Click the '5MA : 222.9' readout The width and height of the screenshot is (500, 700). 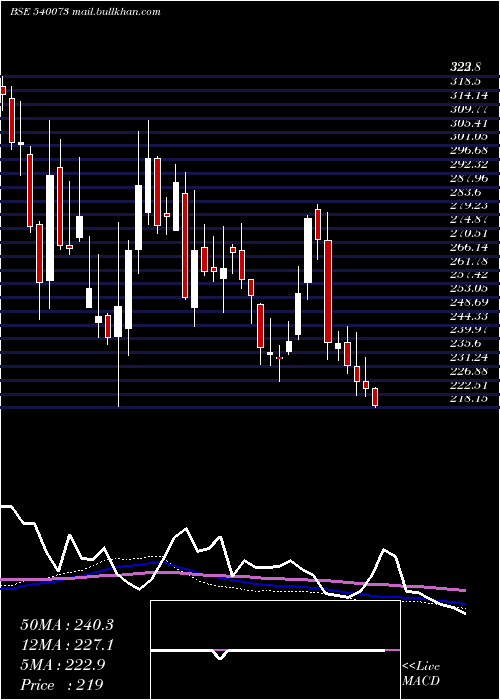pyautogui.click(x=63, y=665)
